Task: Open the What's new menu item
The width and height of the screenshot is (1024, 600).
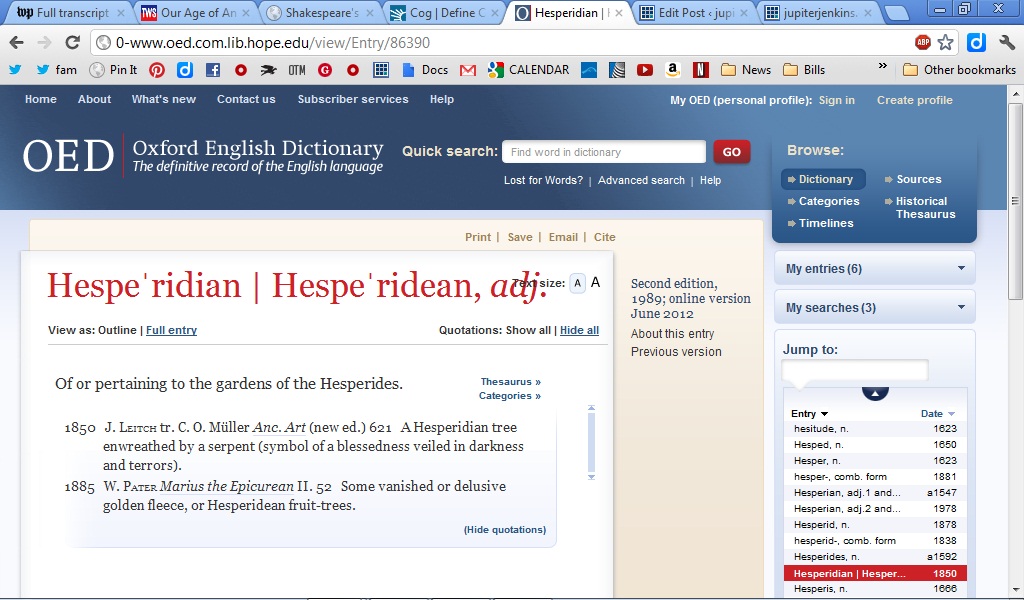Action: pyautogui.click(x=163, y=99)
